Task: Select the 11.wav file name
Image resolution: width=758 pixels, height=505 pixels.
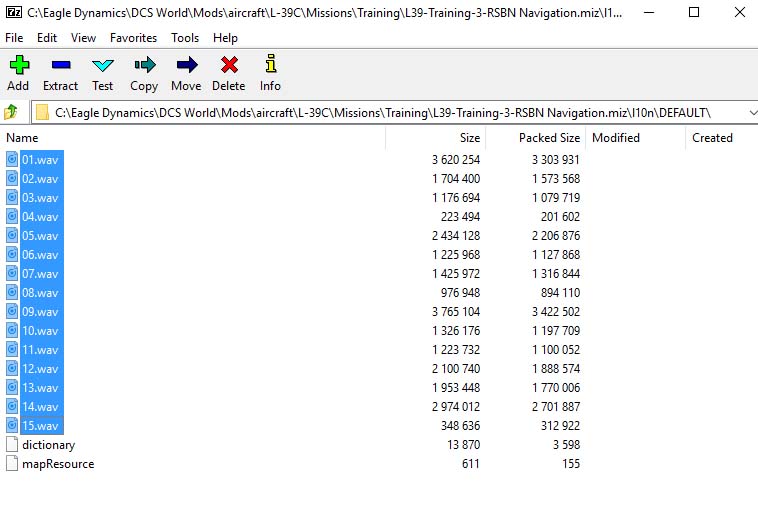Action: point(40,349)
